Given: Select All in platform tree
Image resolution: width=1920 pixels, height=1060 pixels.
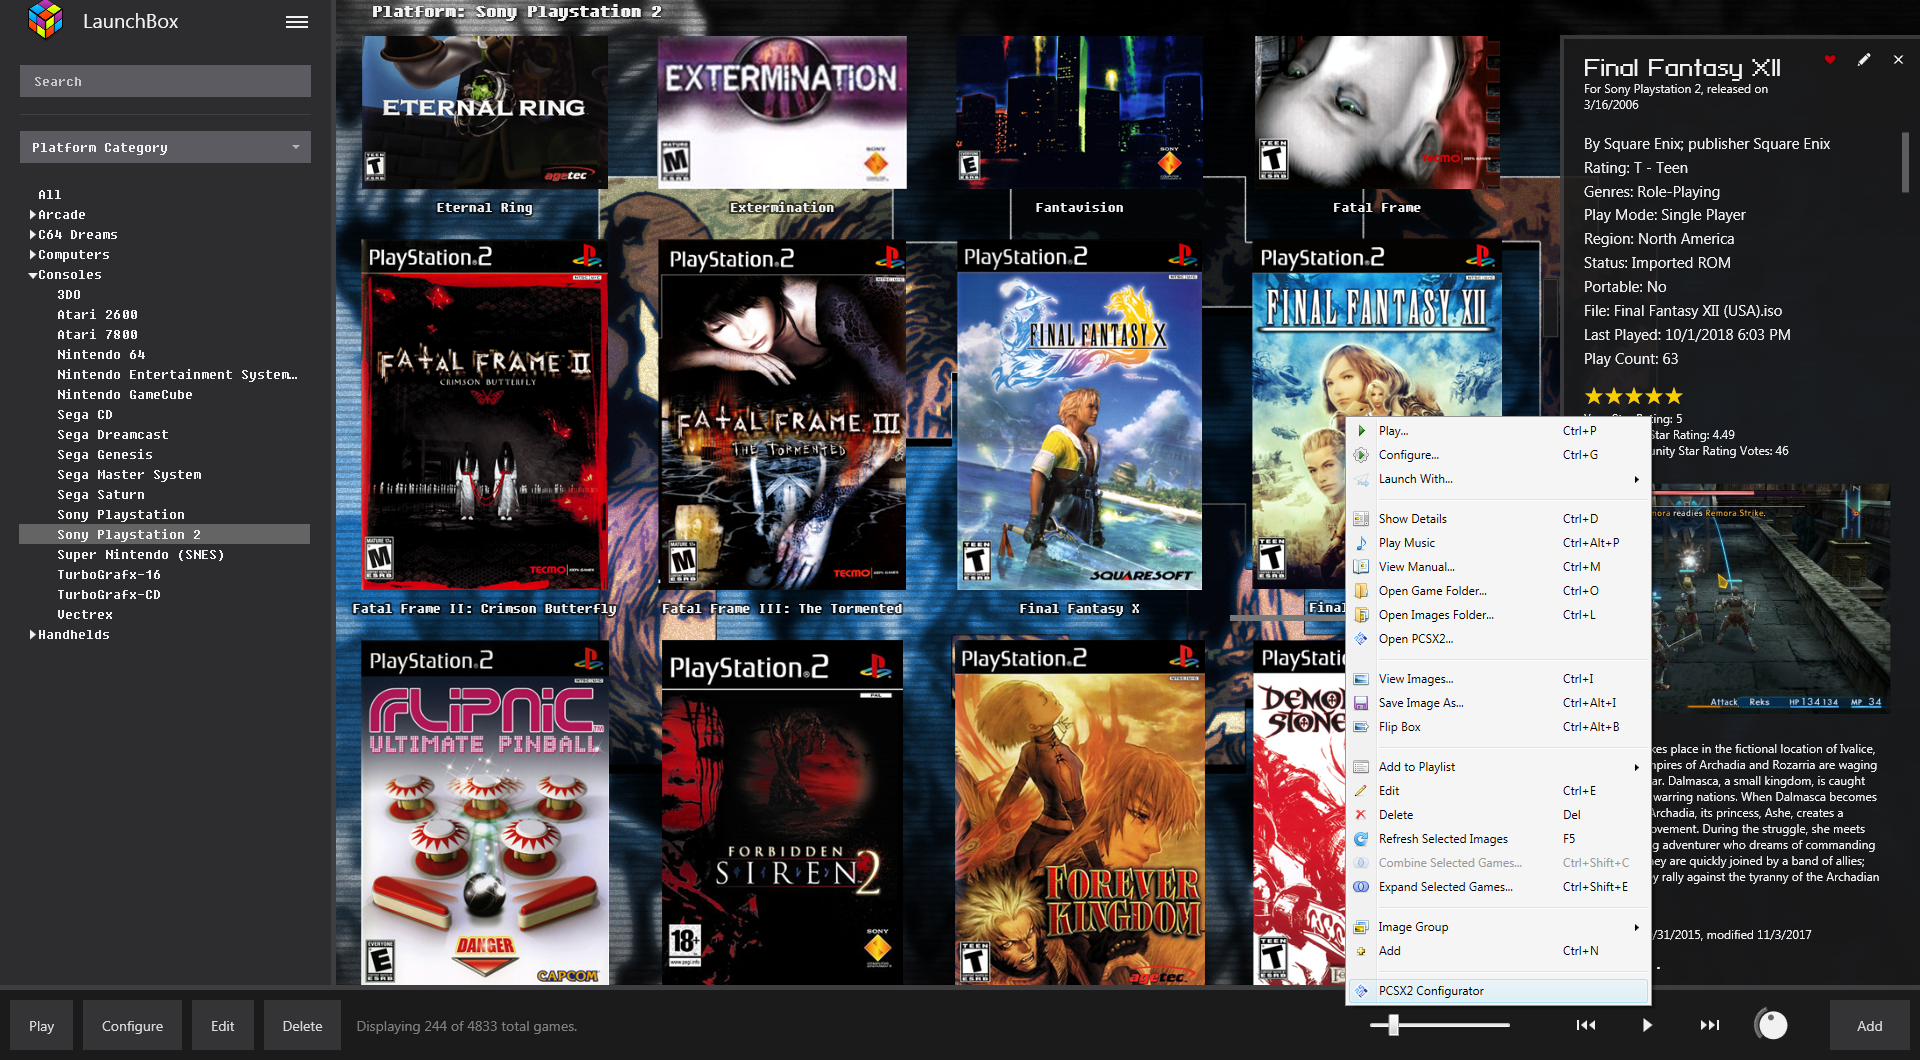Looking at the screenshot, I should 50,195.
